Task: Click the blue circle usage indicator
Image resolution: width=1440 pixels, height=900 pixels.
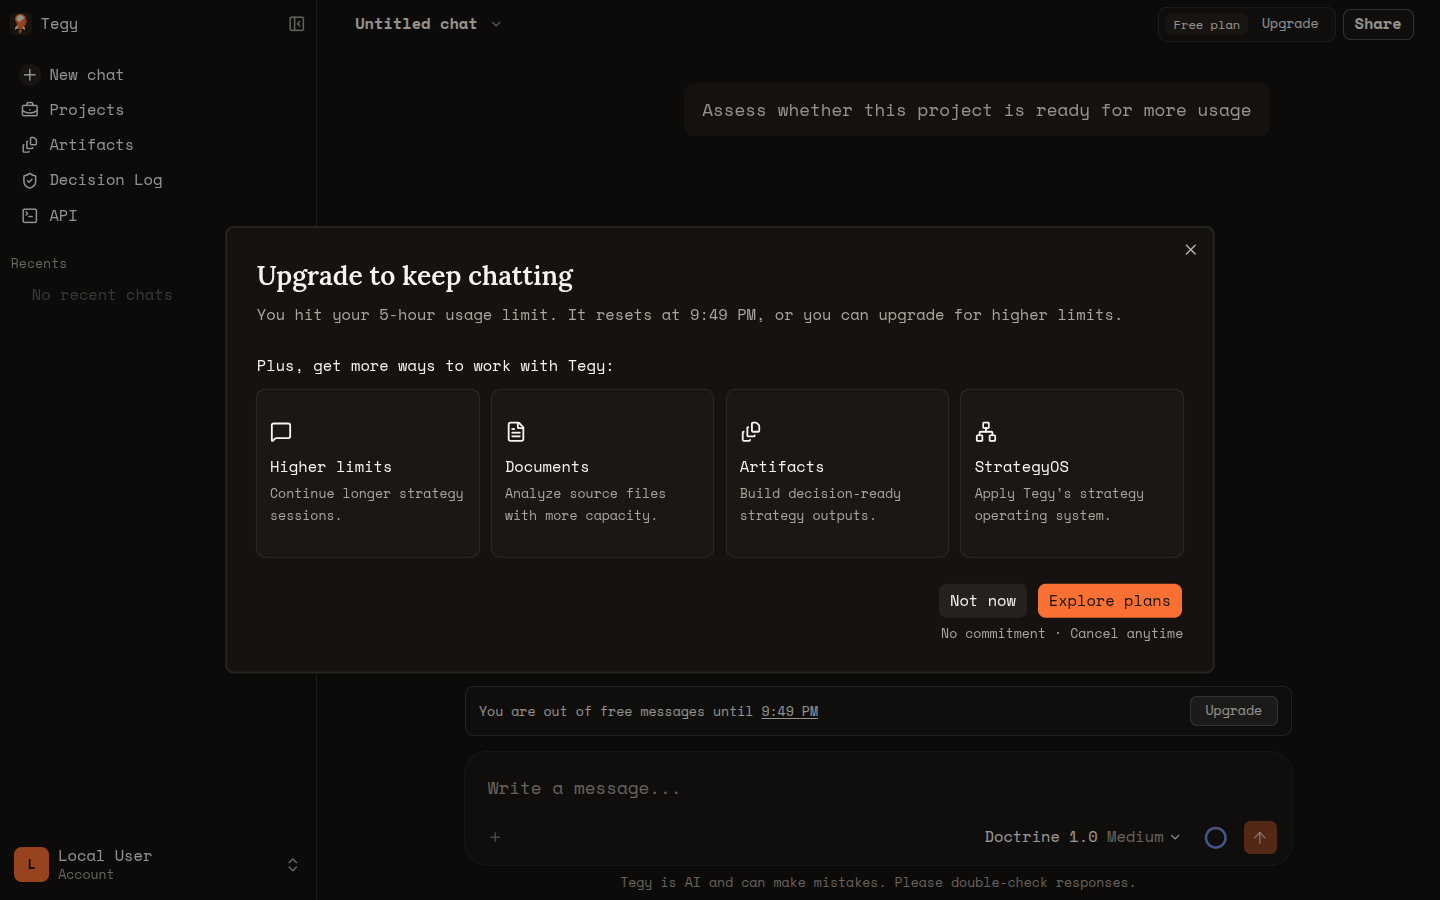Action: (1216, 838)
